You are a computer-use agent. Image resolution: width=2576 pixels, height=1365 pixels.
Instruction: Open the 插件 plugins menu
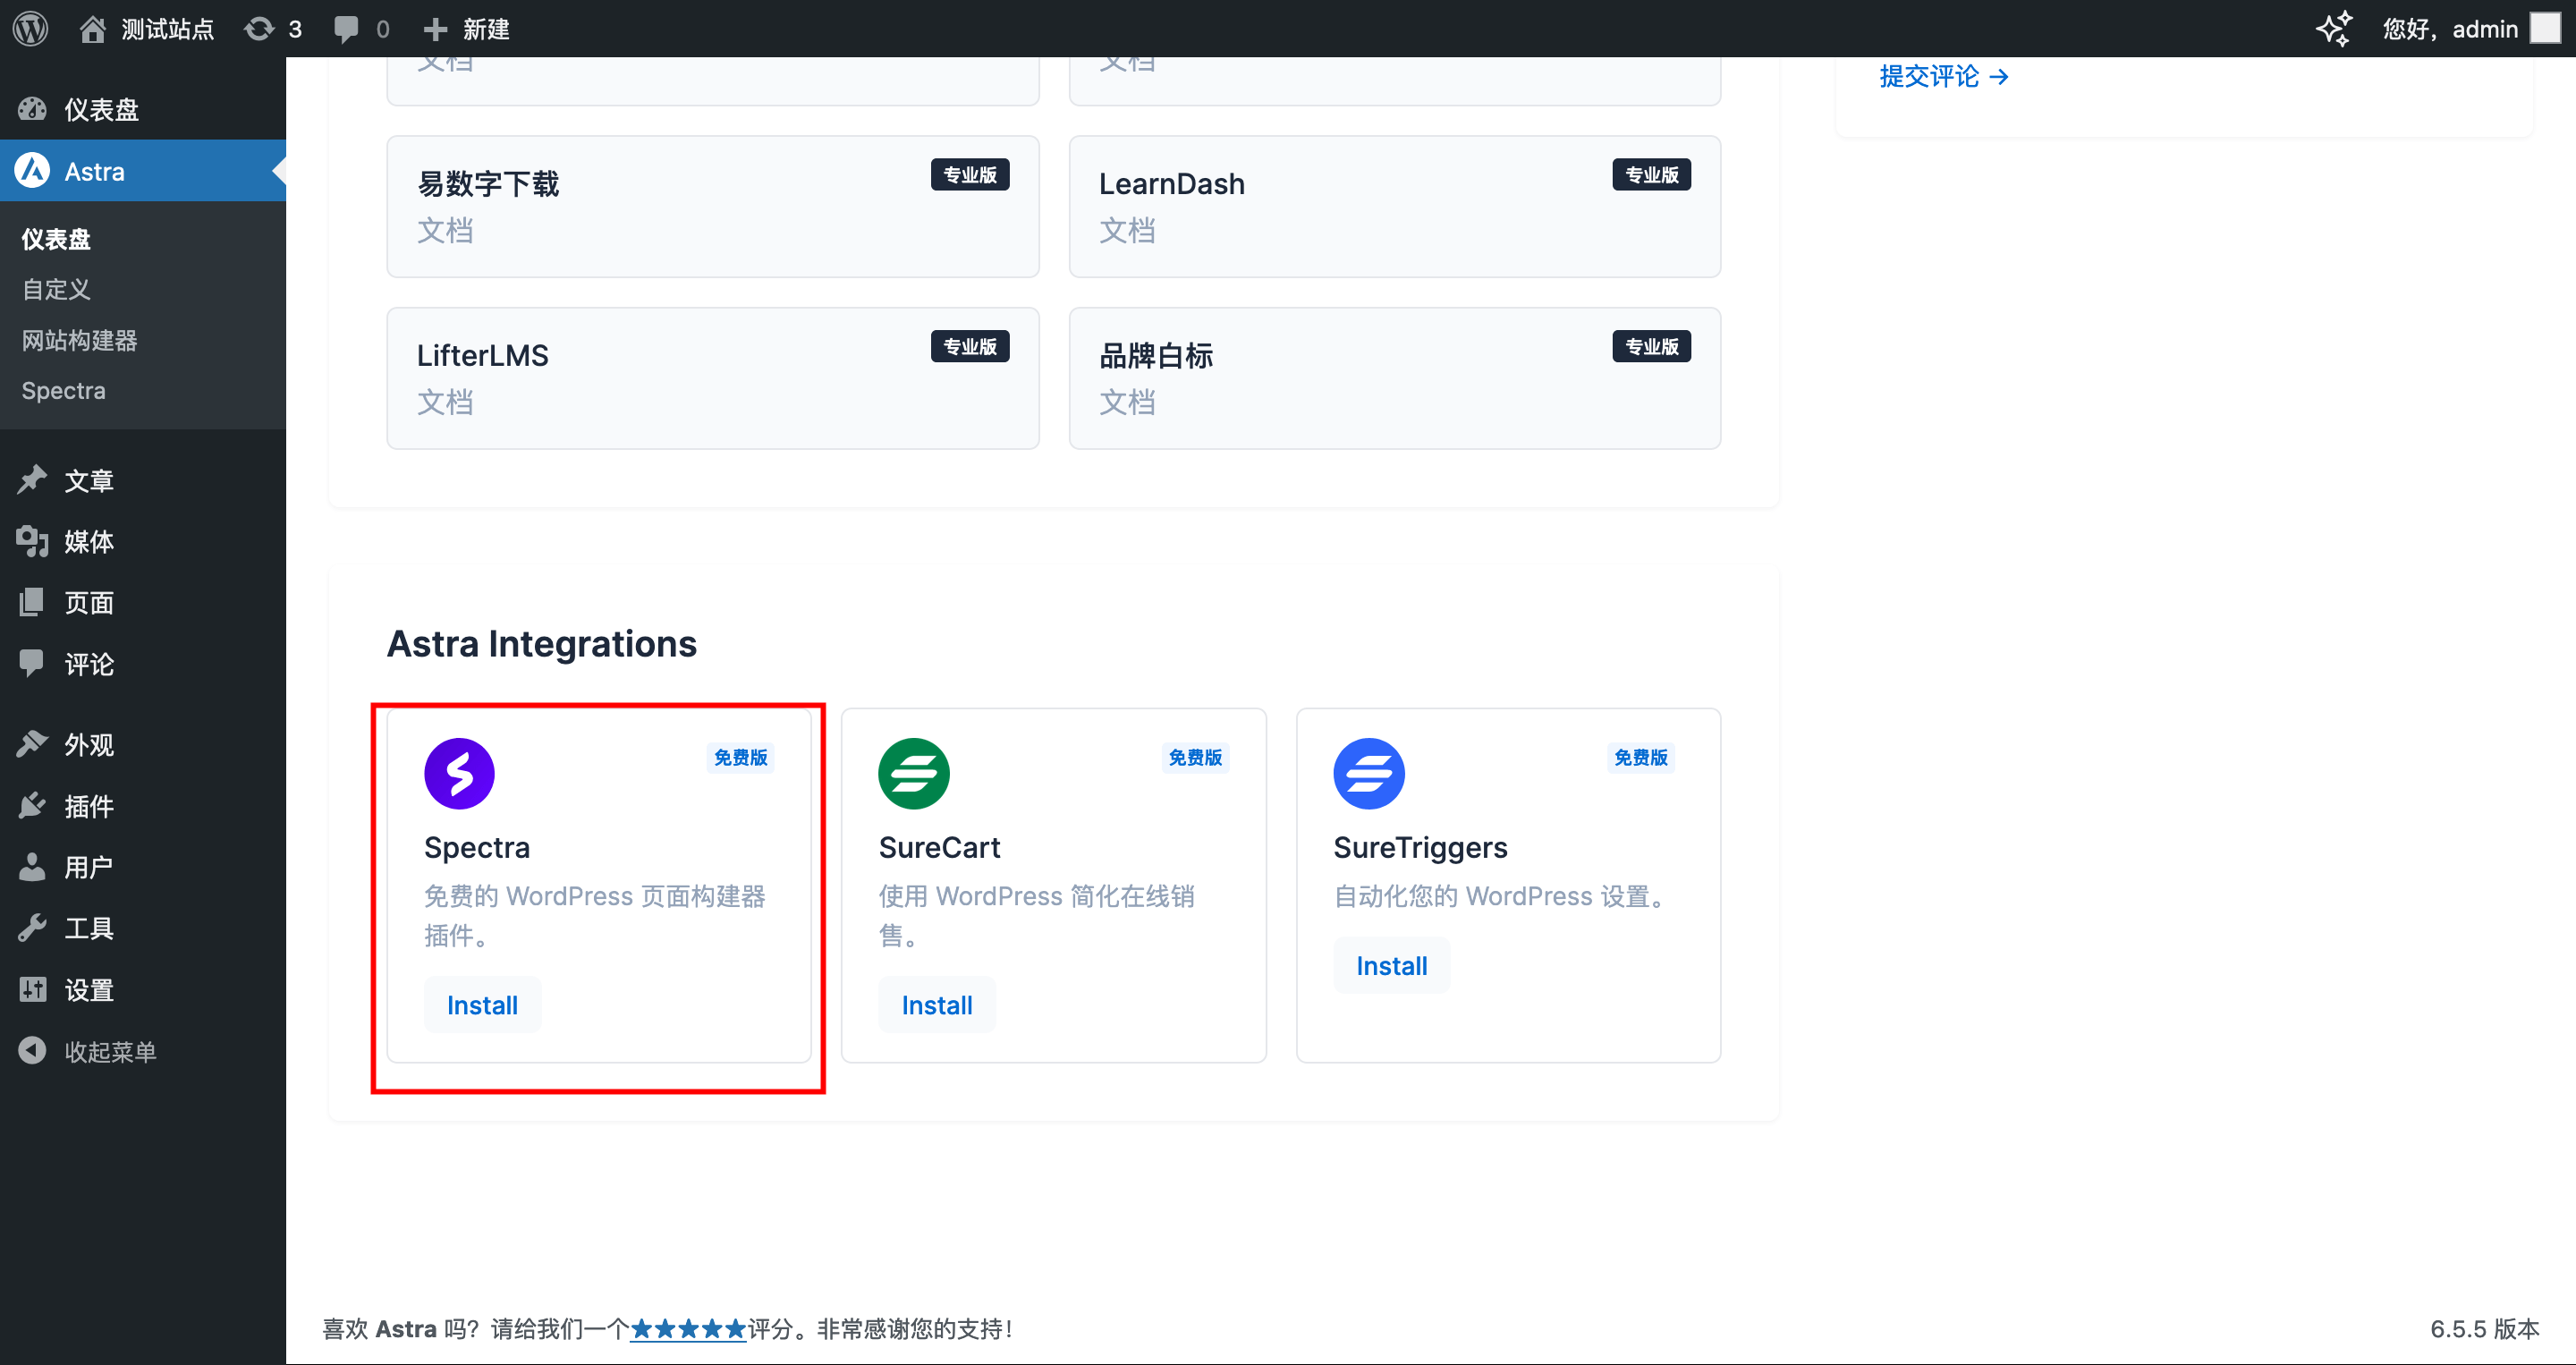point(88,806)
